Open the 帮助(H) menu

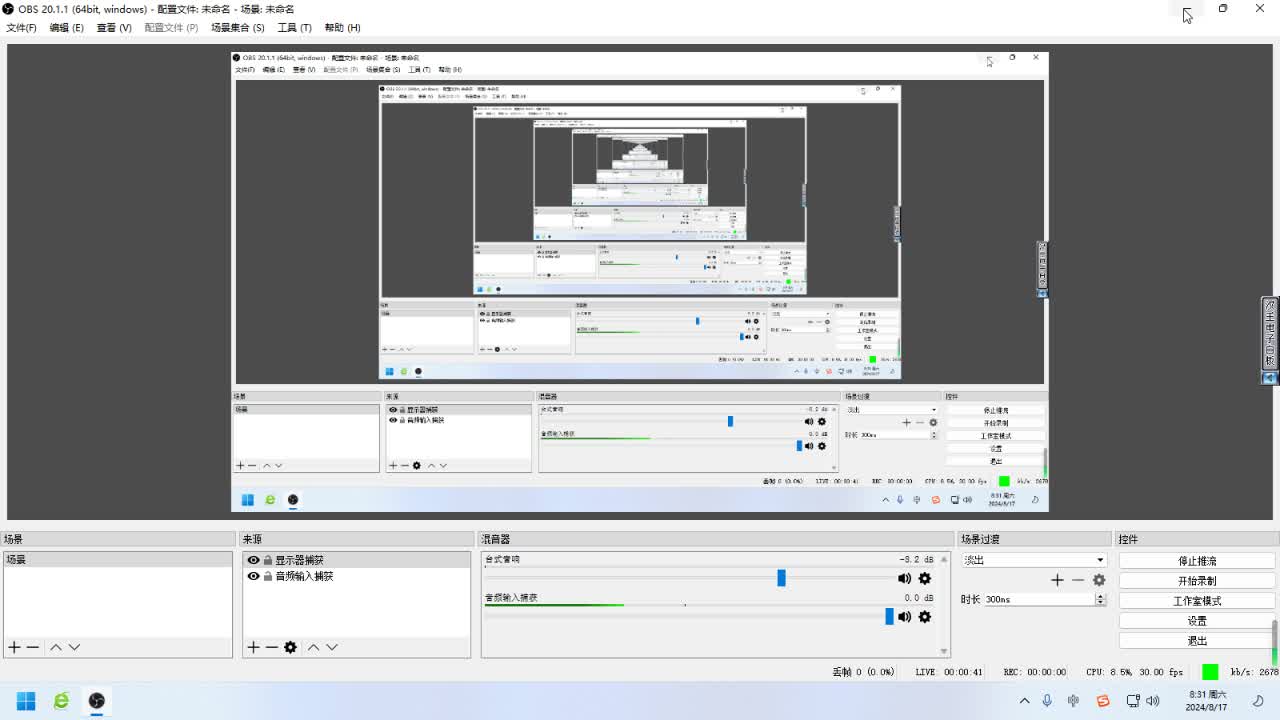[x=342, y=28]
